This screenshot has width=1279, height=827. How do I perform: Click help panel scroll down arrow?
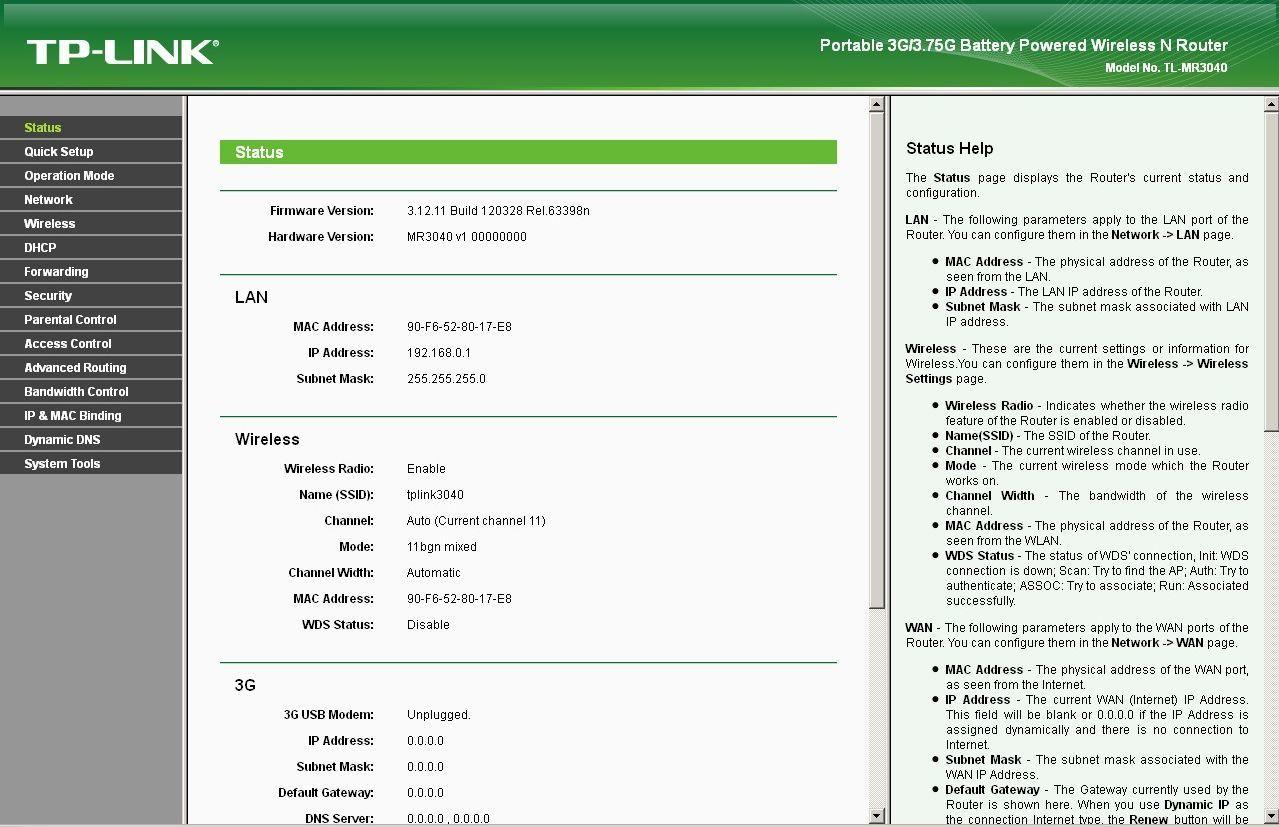pyautogui.click(x=1271, y=815)
